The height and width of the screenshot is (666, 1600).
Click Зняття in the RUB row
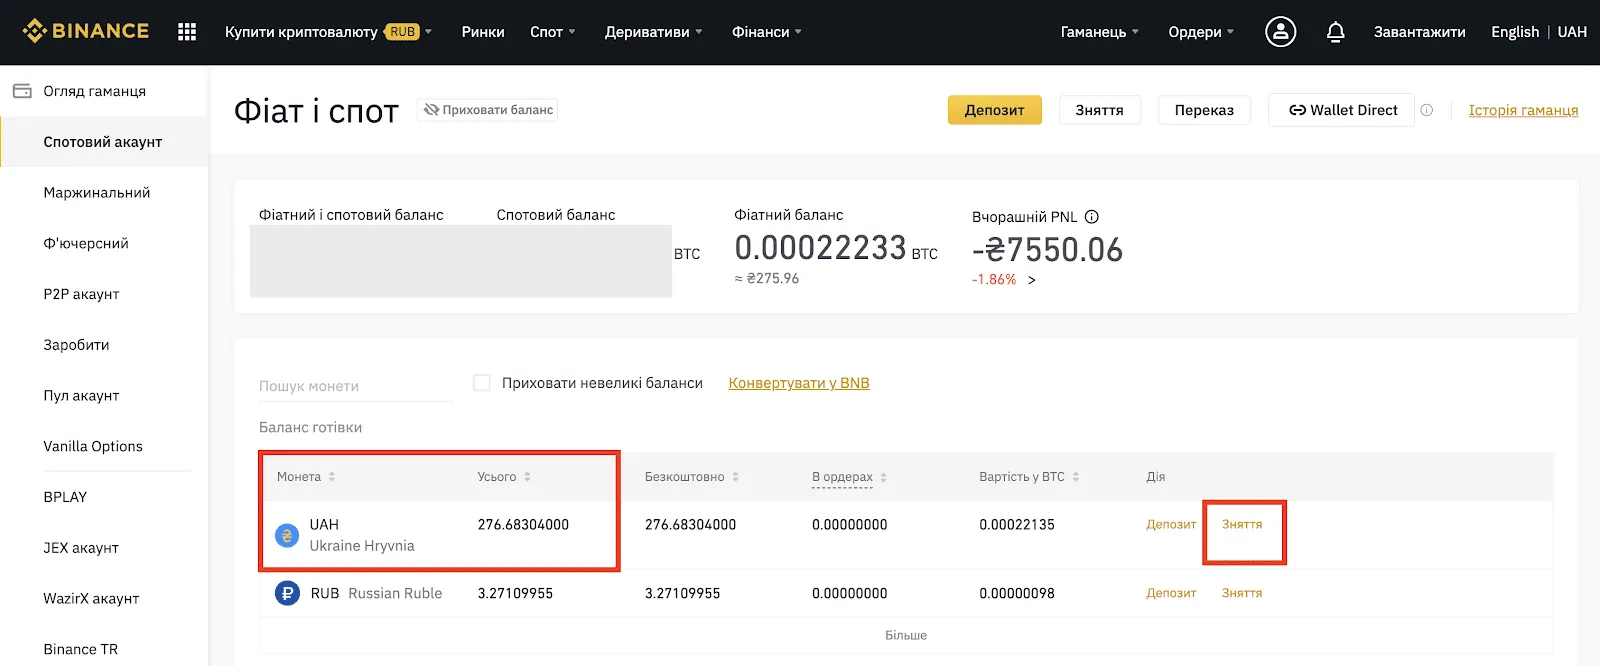click(x=1242, y=593)
